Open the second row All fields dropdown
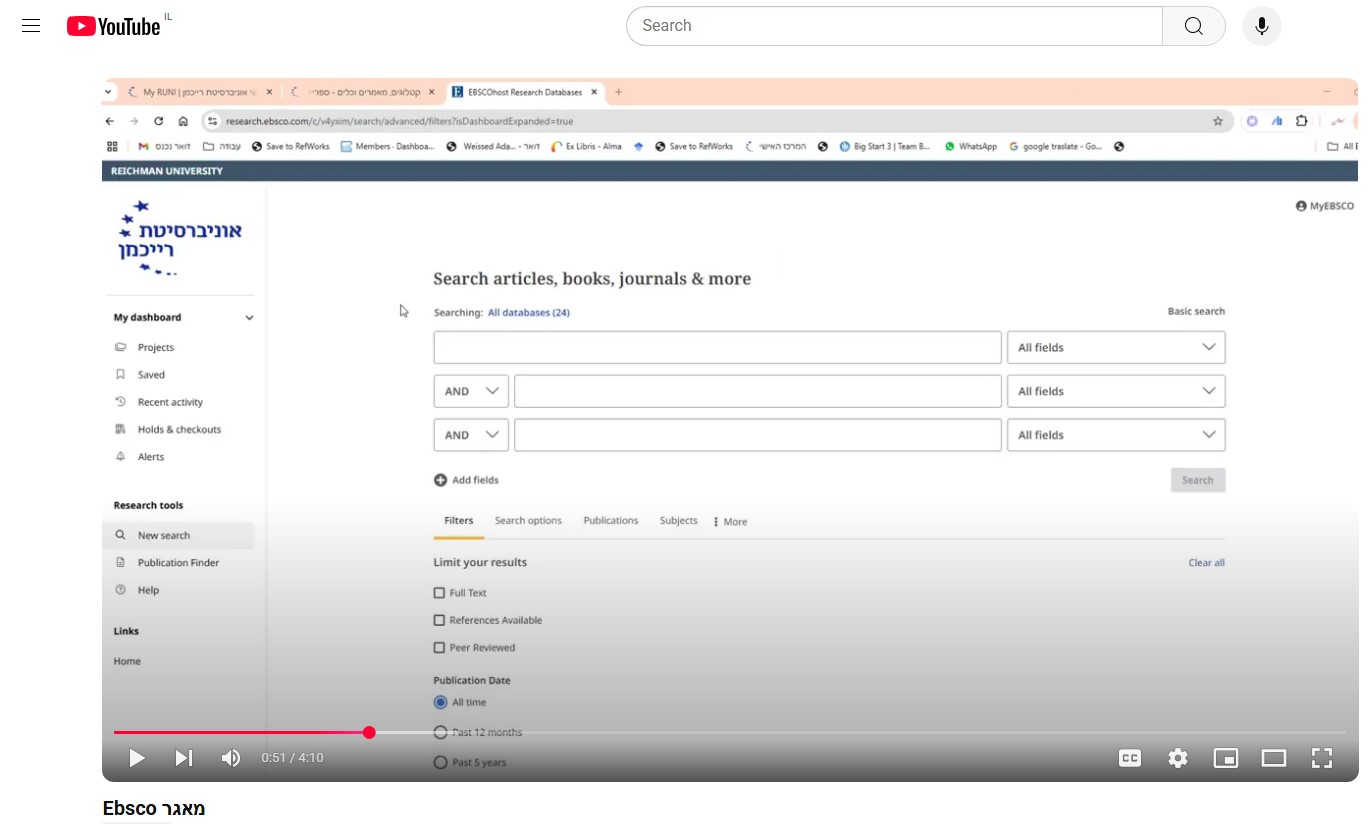The height and width of the screenshot is (824, 1372). pos(1116,391)
